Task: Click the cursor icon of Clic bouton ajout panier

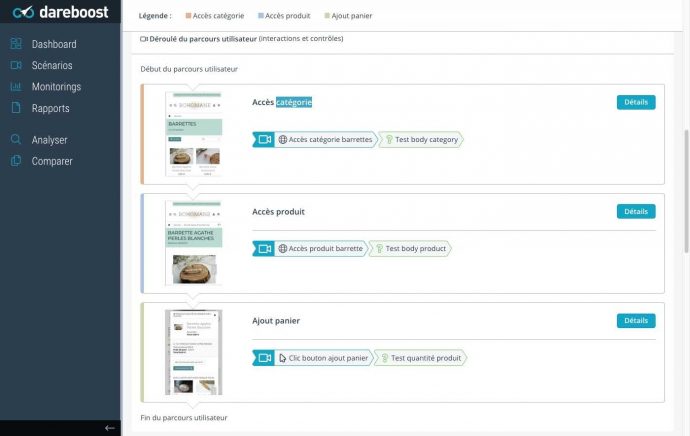Action: tap(283, 358)
